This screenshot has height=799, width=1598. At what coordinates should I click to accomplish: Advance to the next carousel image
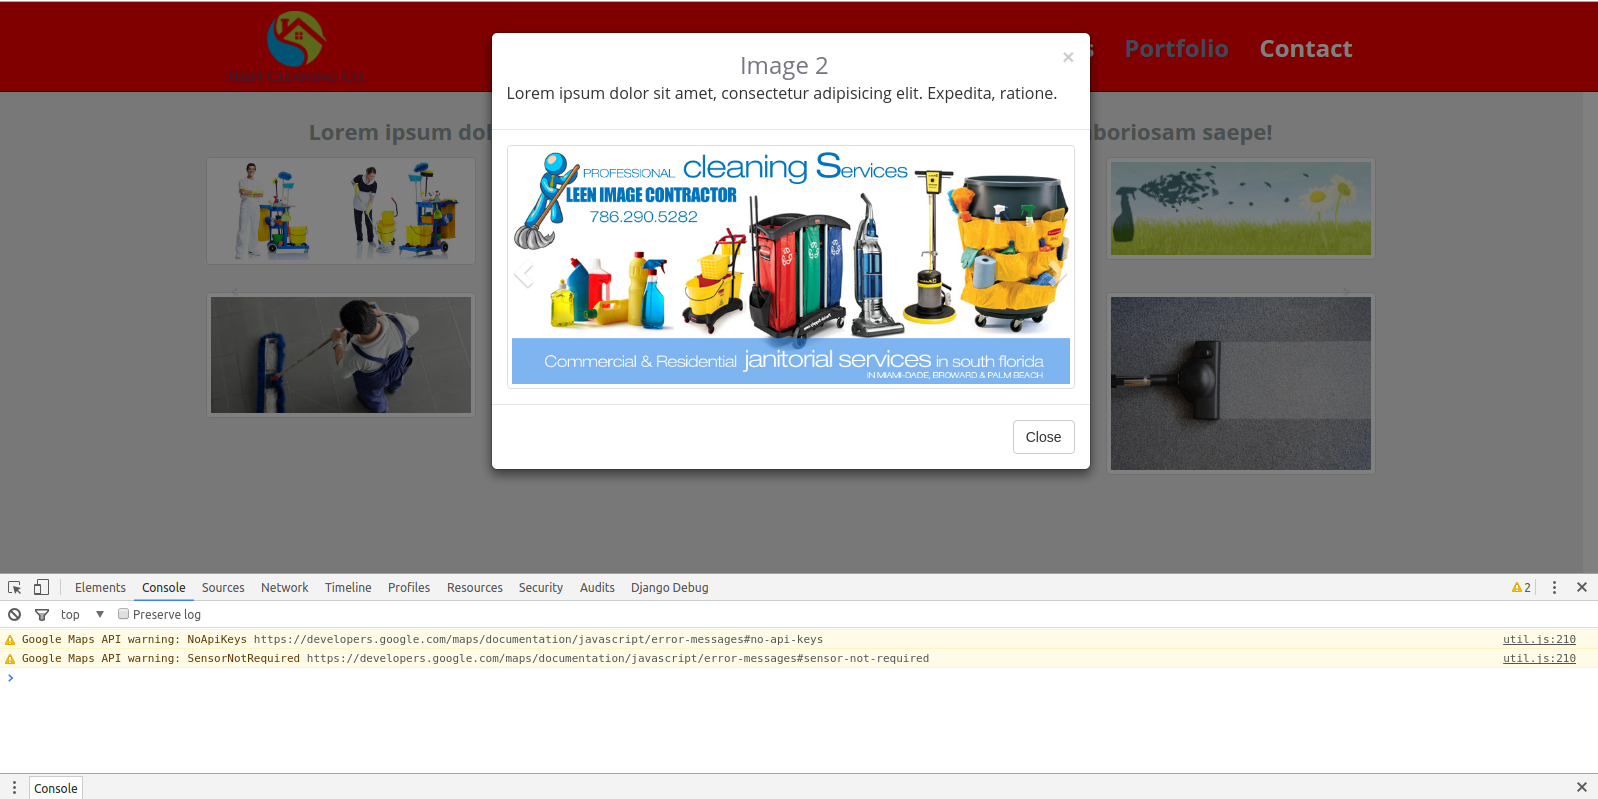1058,273
